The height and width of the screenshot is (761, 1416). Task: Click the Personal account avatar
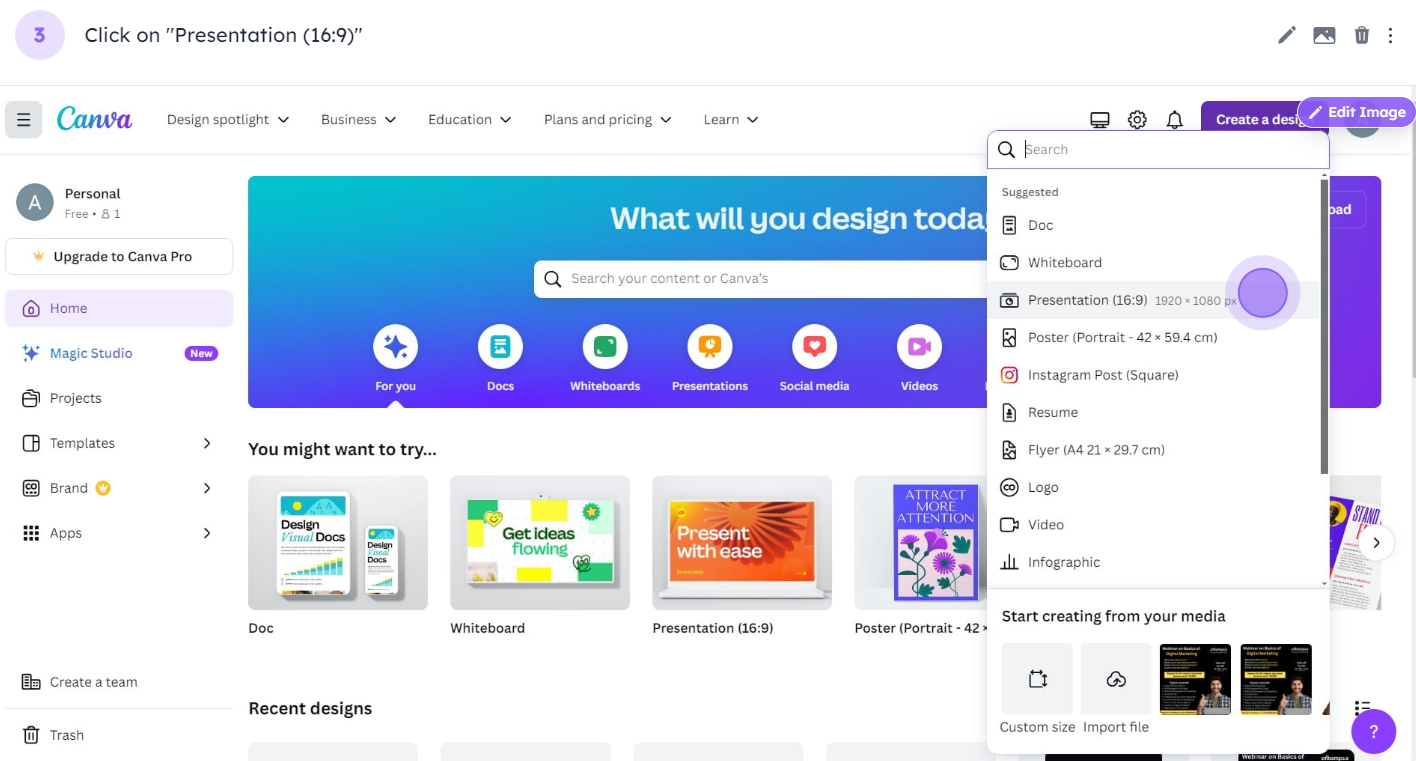coord(35,203)
